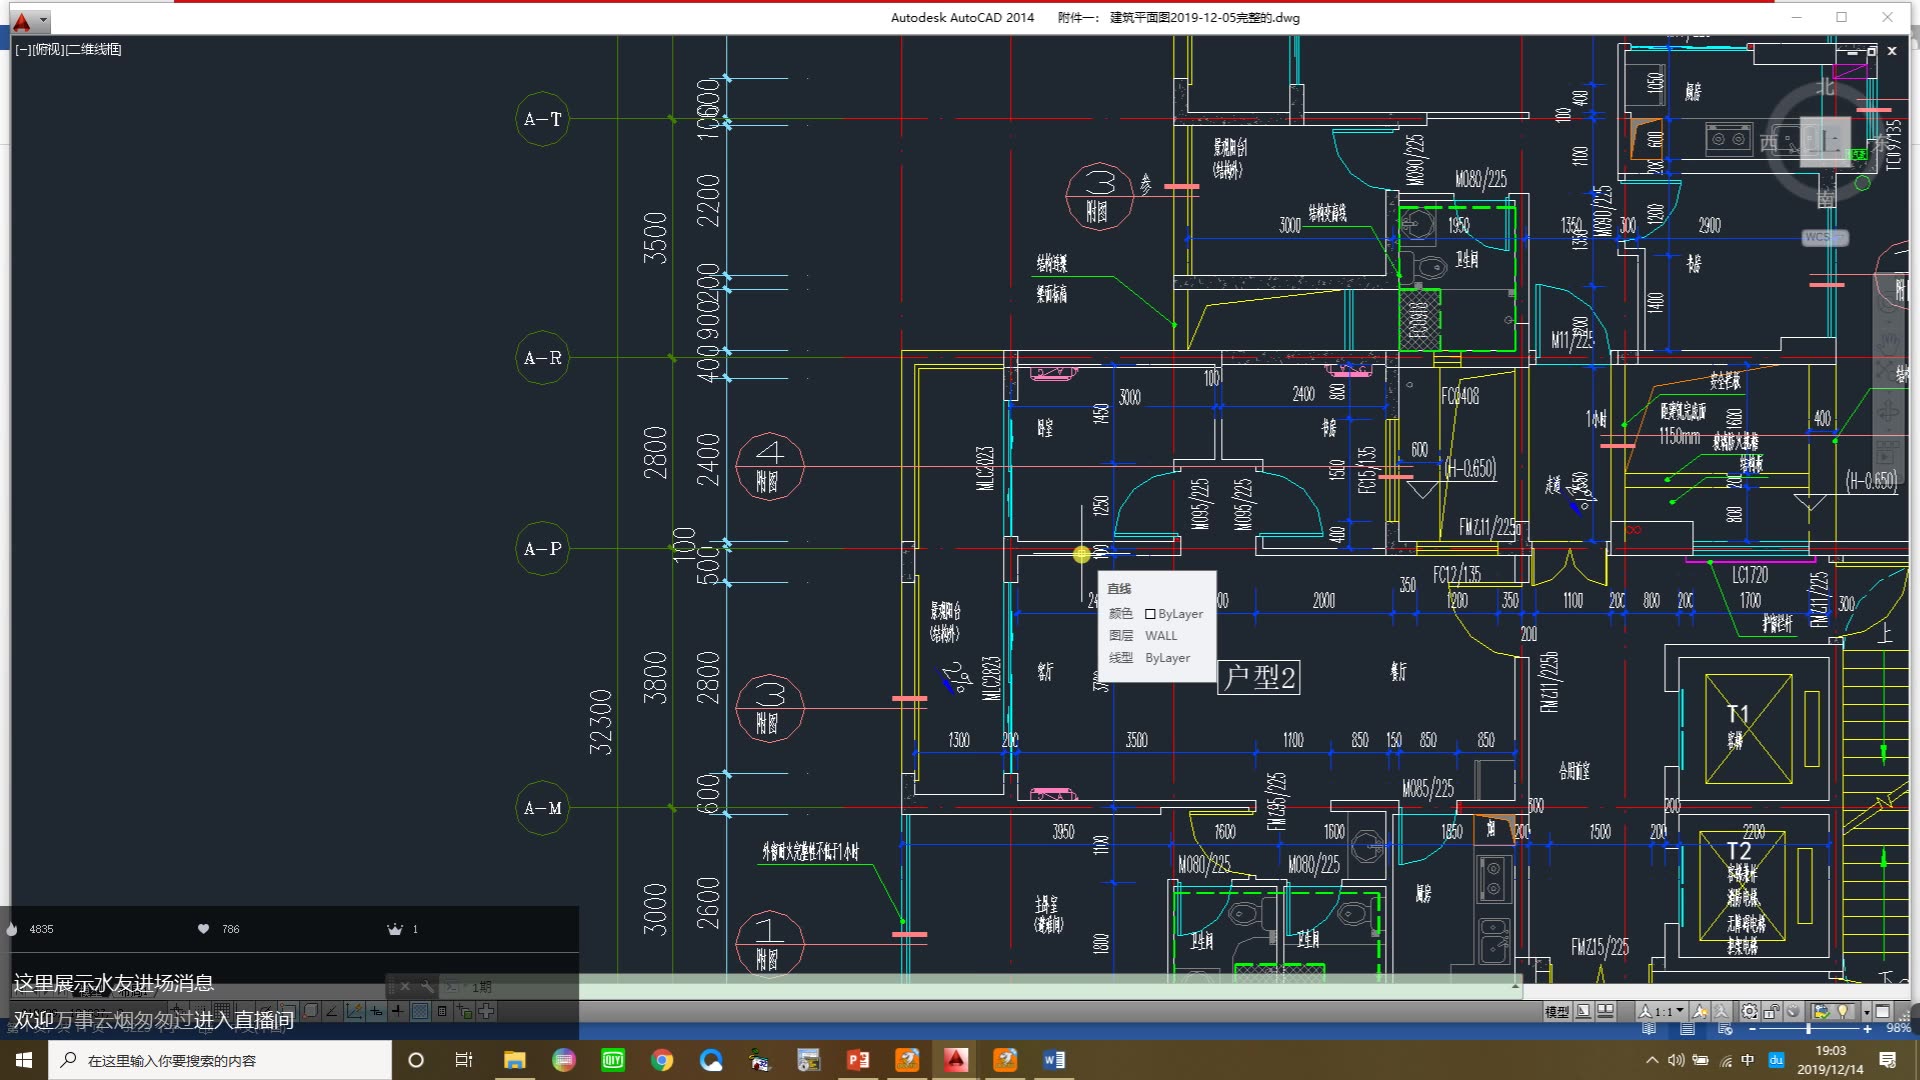Open the viewport controls [-] menu
Viewport: 1920px width, 1080px height.
point(22,49)
